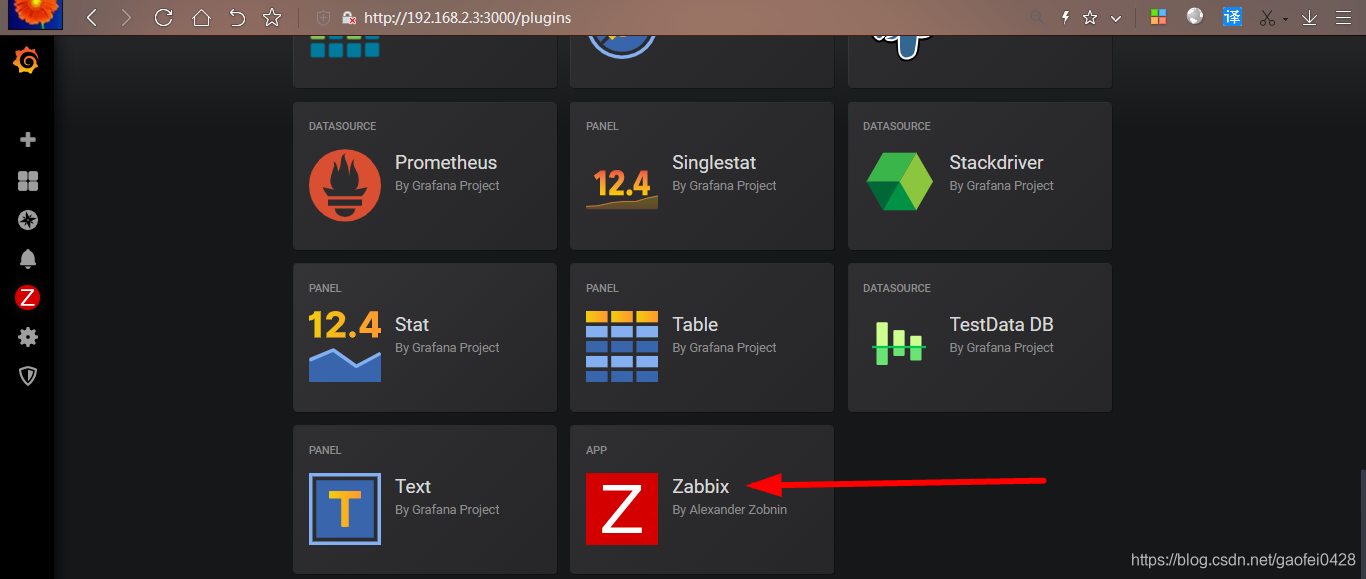Open the Zabbix app icon in sidebar

coord(28,297)
